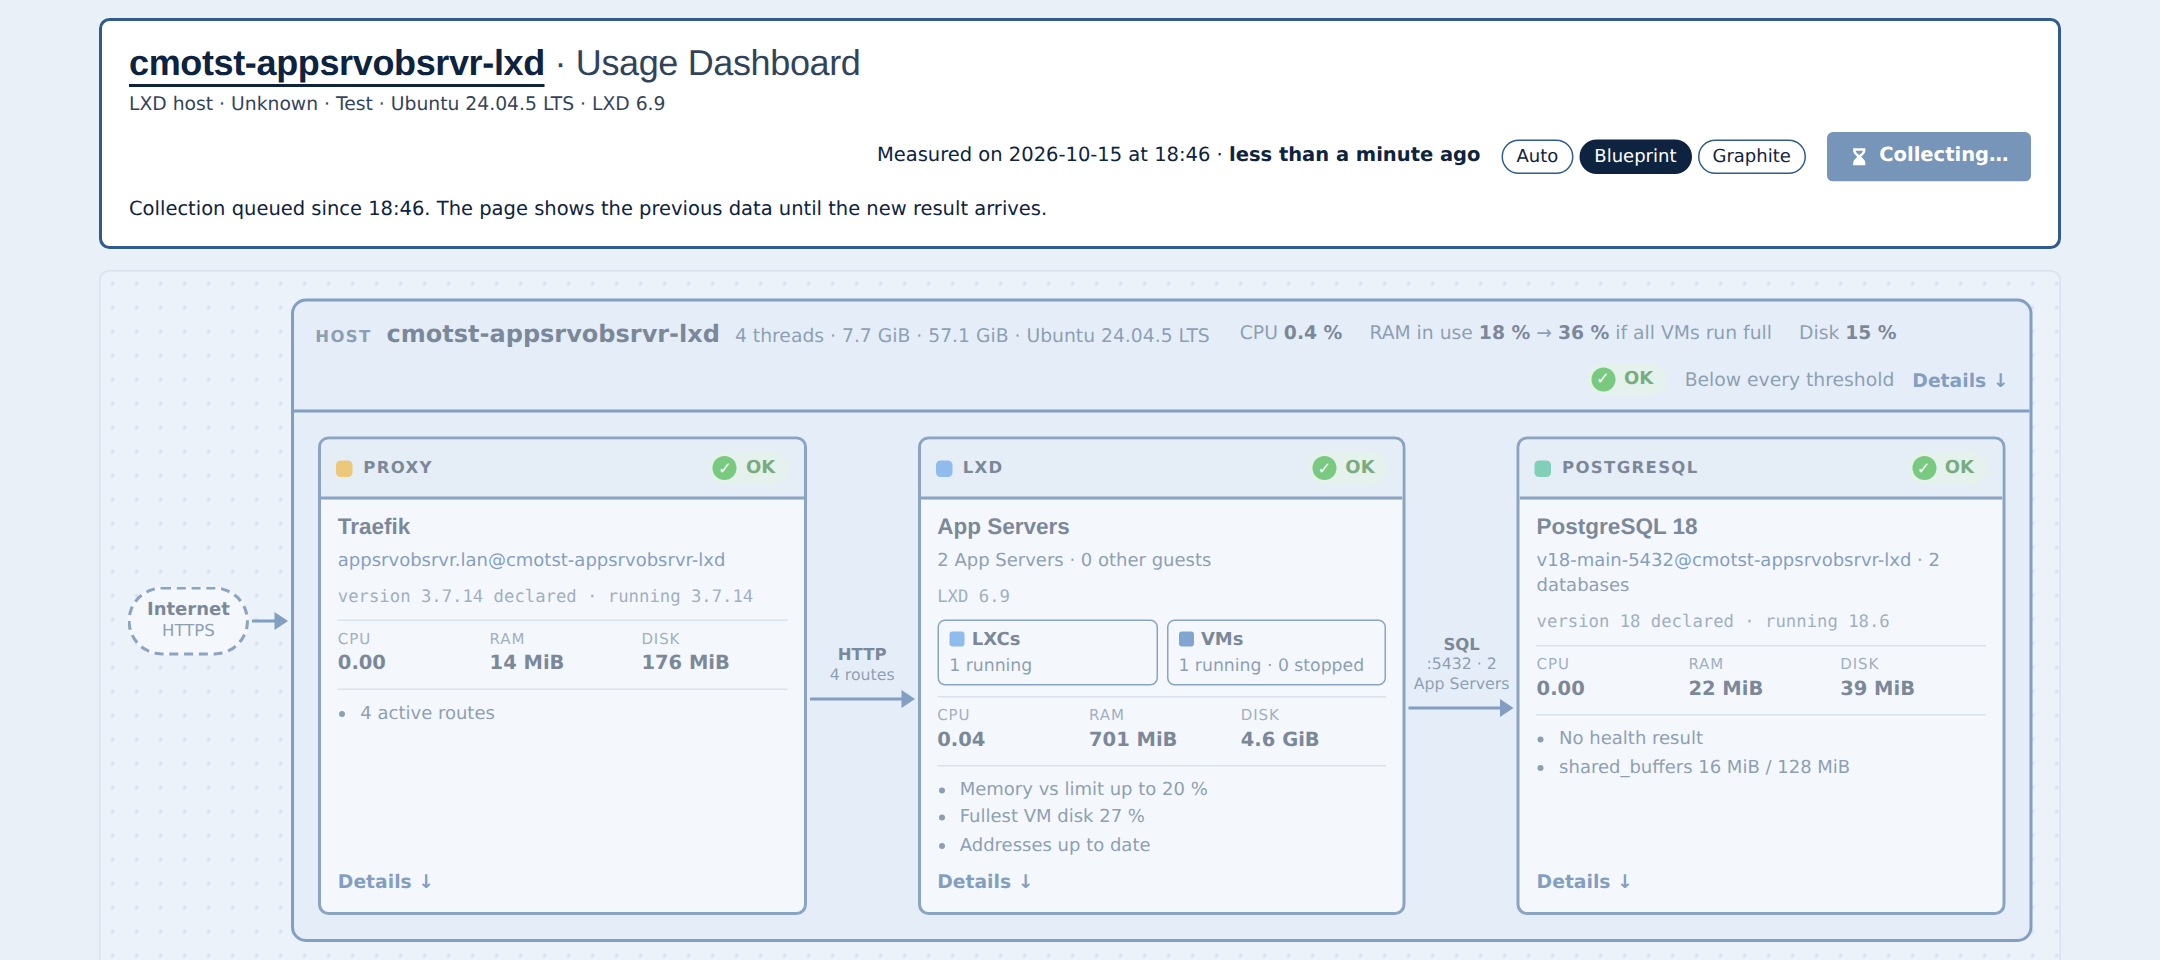
Task: Click shared_buffers 16 MiB / 128 MiB
Action: (1704, 767)
